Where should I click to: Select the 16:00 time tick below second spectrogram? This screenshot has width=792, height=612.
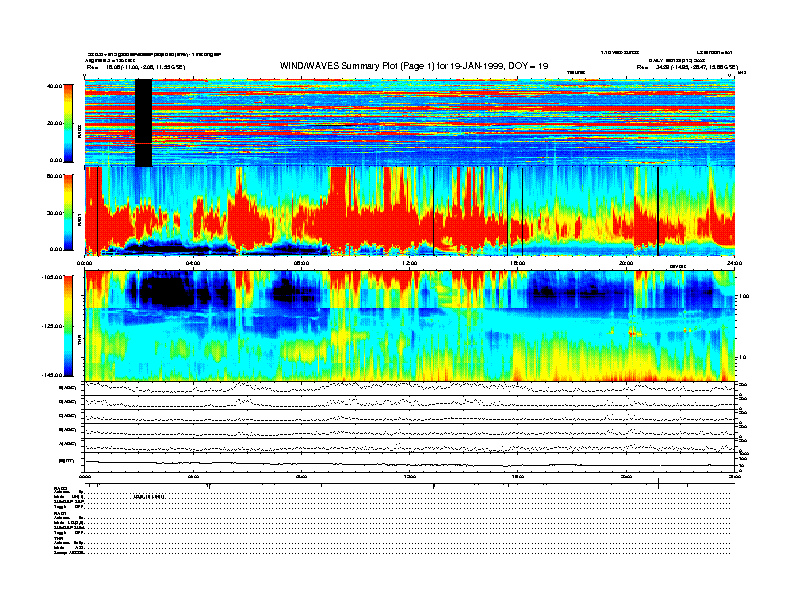[x=517, y=263]
